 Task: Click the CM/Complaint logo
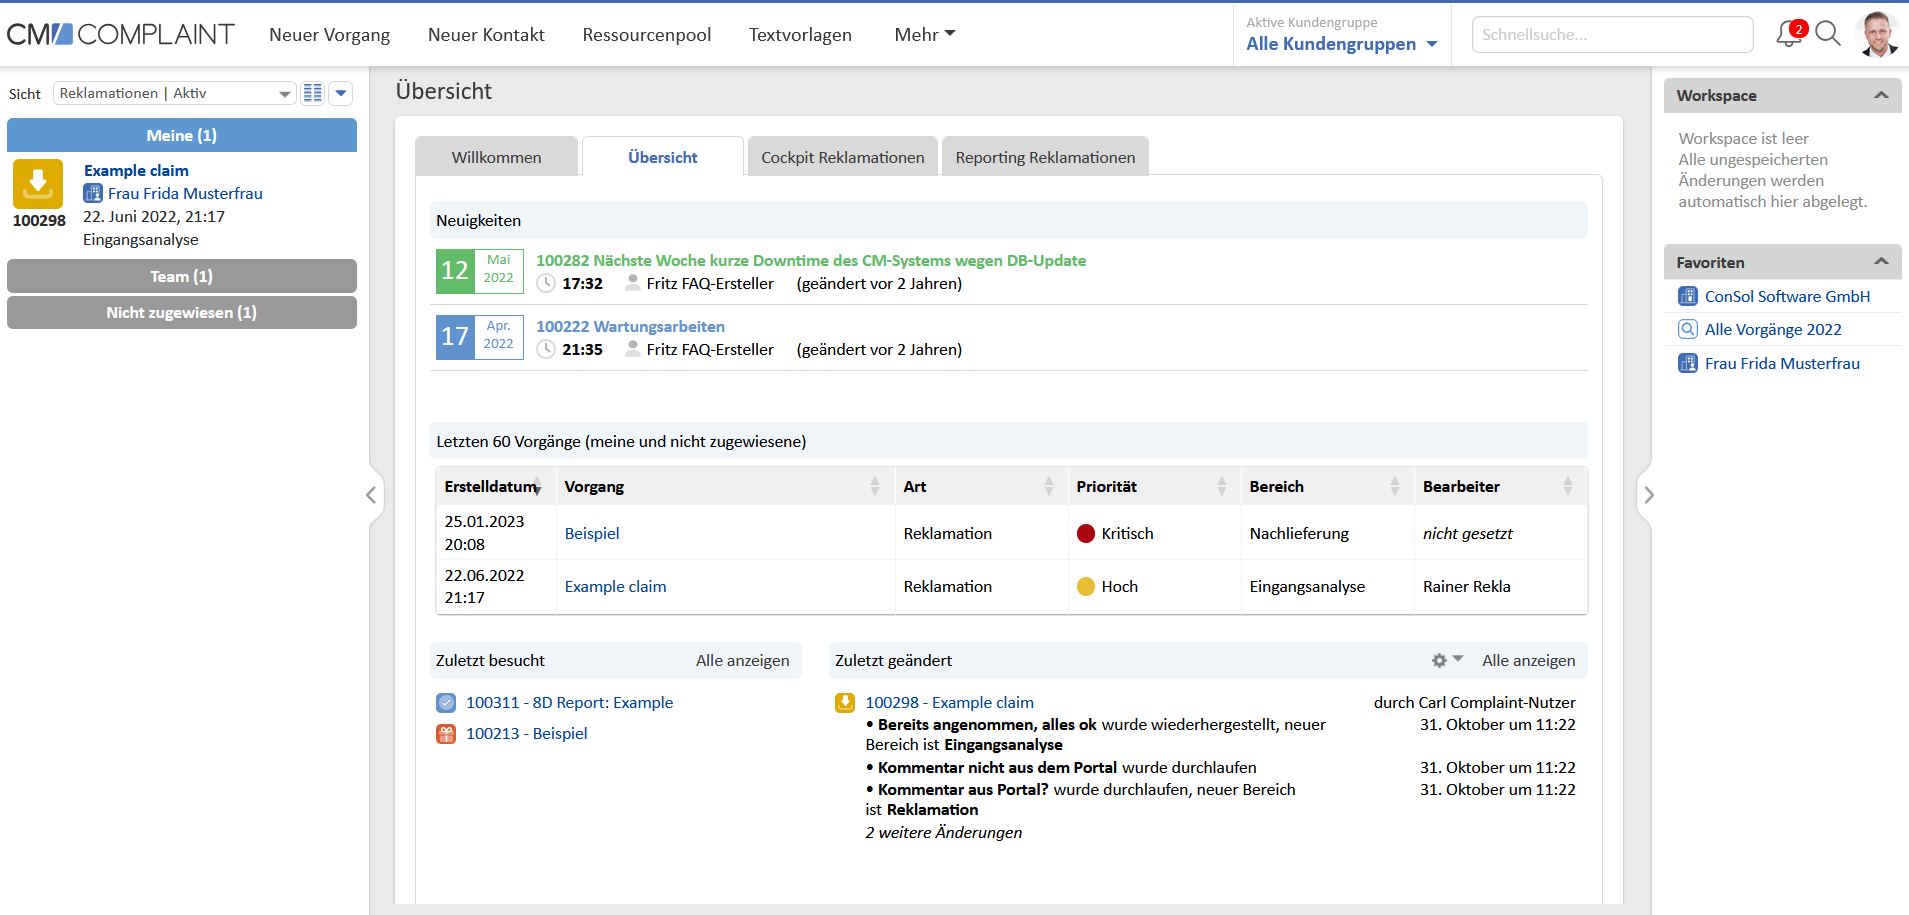(x=120, y=34)
